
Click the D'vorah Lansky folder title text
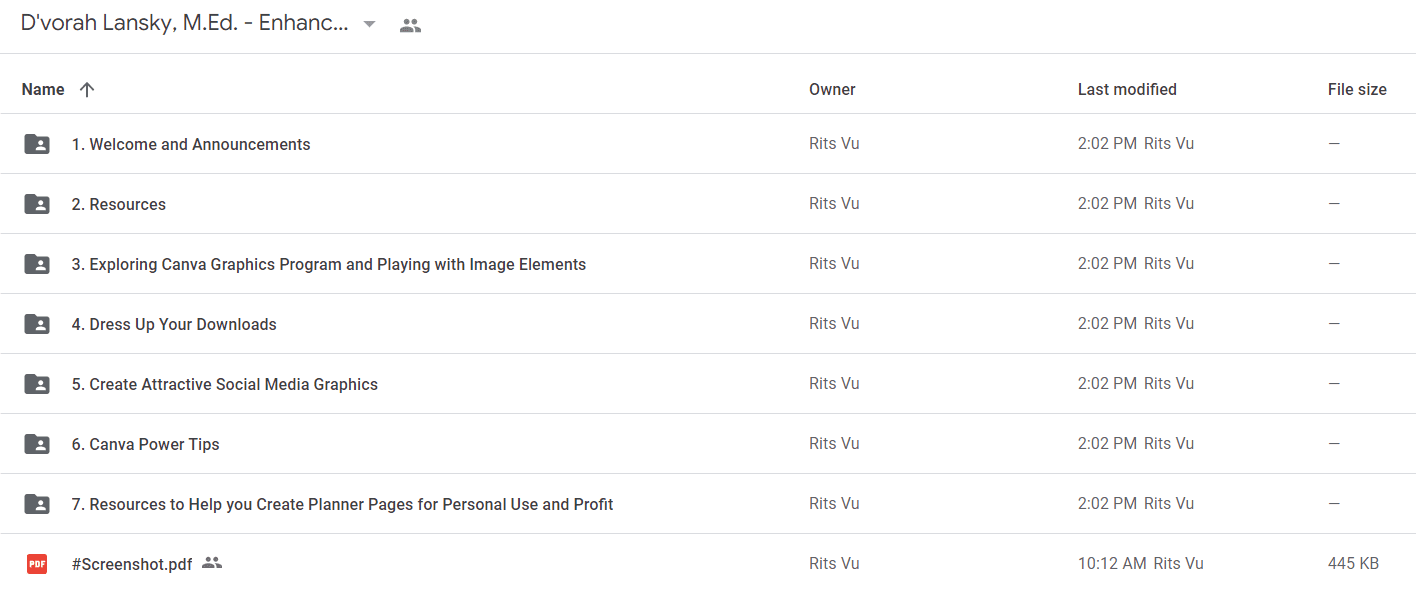coord(185,24)
